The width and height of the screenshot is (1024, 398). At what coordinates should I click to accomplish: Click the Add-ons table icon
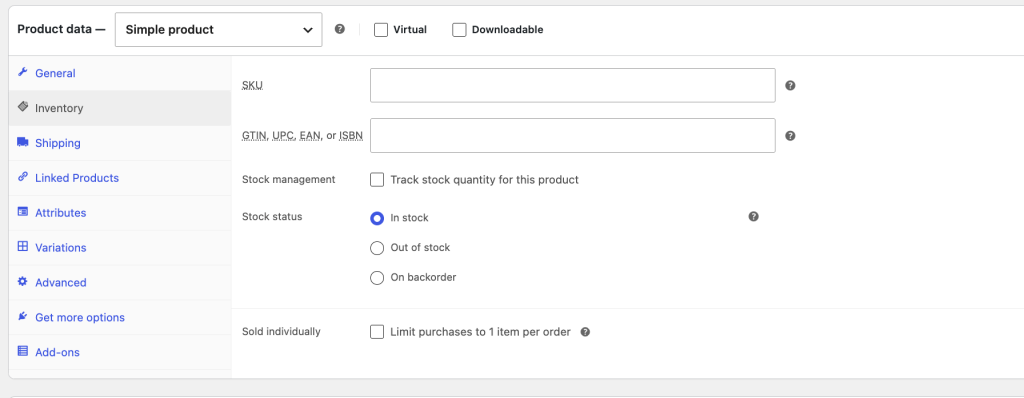[x=23, y=351]
